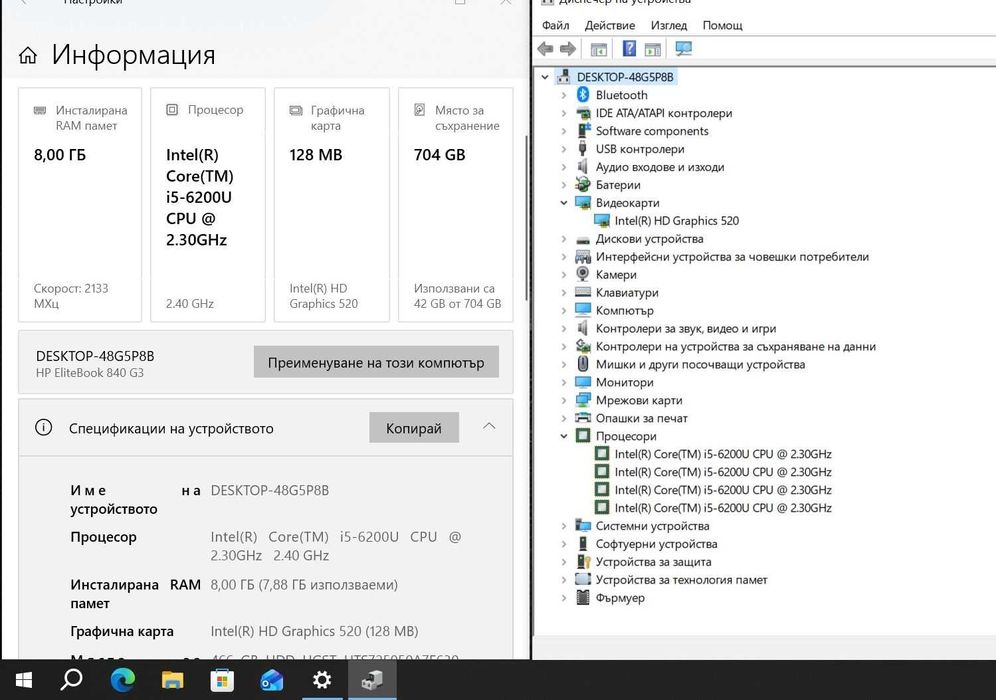Click the Device Manager taskbar icon

[x=372, y=680]
